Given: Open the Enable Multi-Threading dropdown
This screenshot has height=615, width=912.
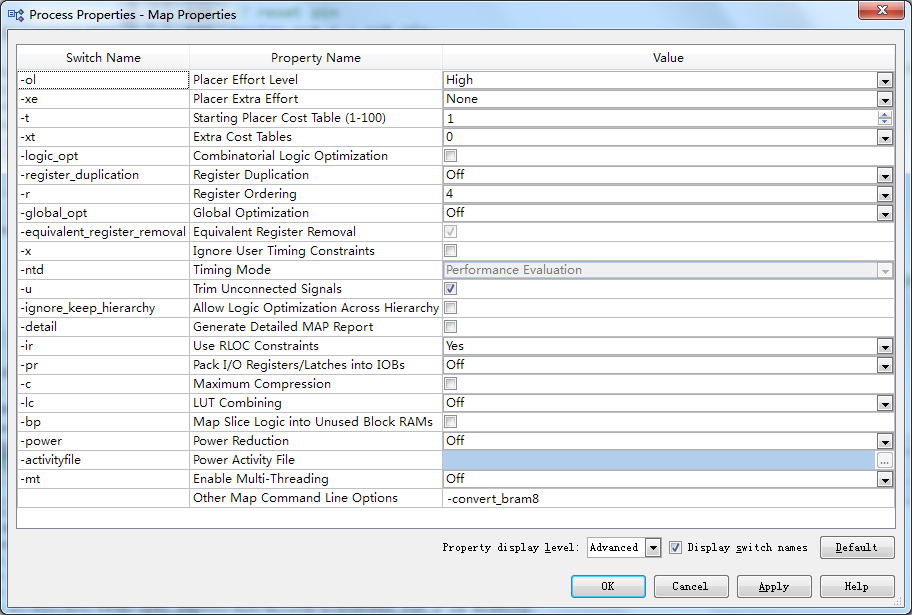Looking at the screenshot, I should click(x=885, y=479).
